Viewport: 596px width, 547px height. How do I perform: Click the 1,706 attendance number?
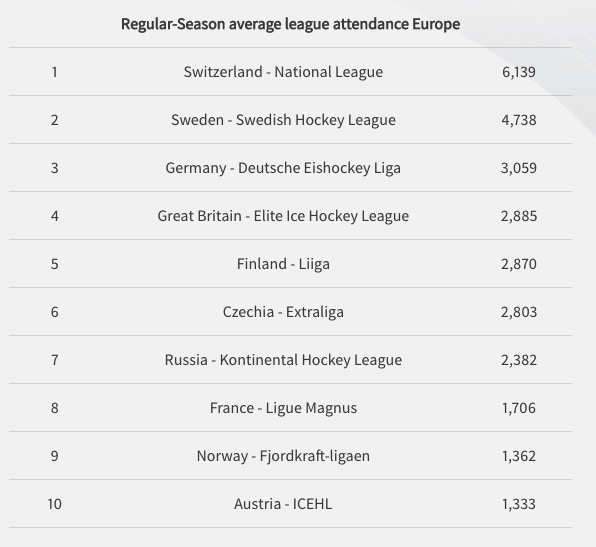point(519,408)
